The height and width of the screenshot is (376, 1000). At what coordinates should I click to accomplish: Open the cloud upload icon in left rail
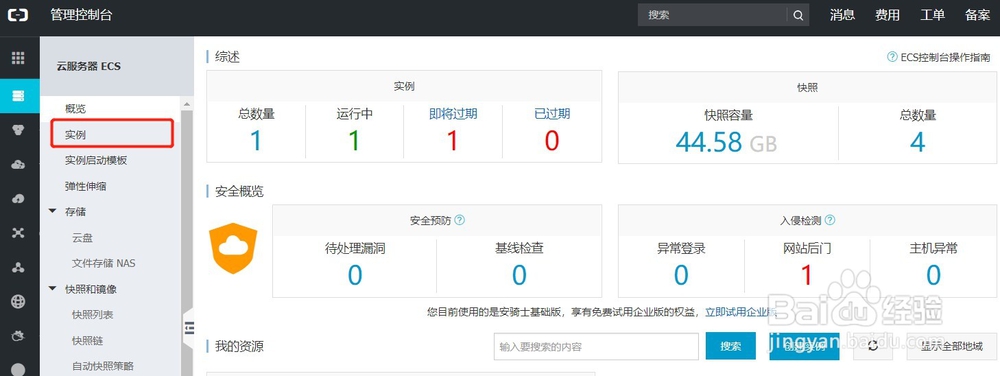click(18, 164)
